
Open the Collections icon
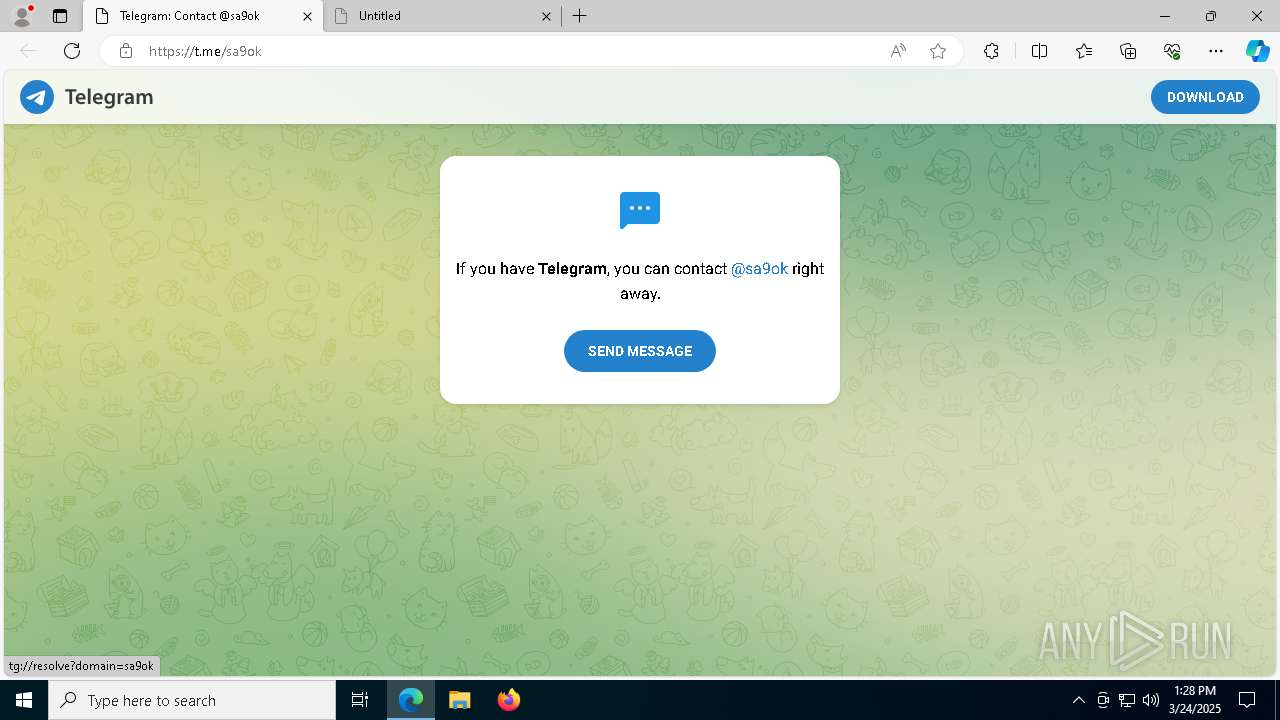pos(1128,51)
